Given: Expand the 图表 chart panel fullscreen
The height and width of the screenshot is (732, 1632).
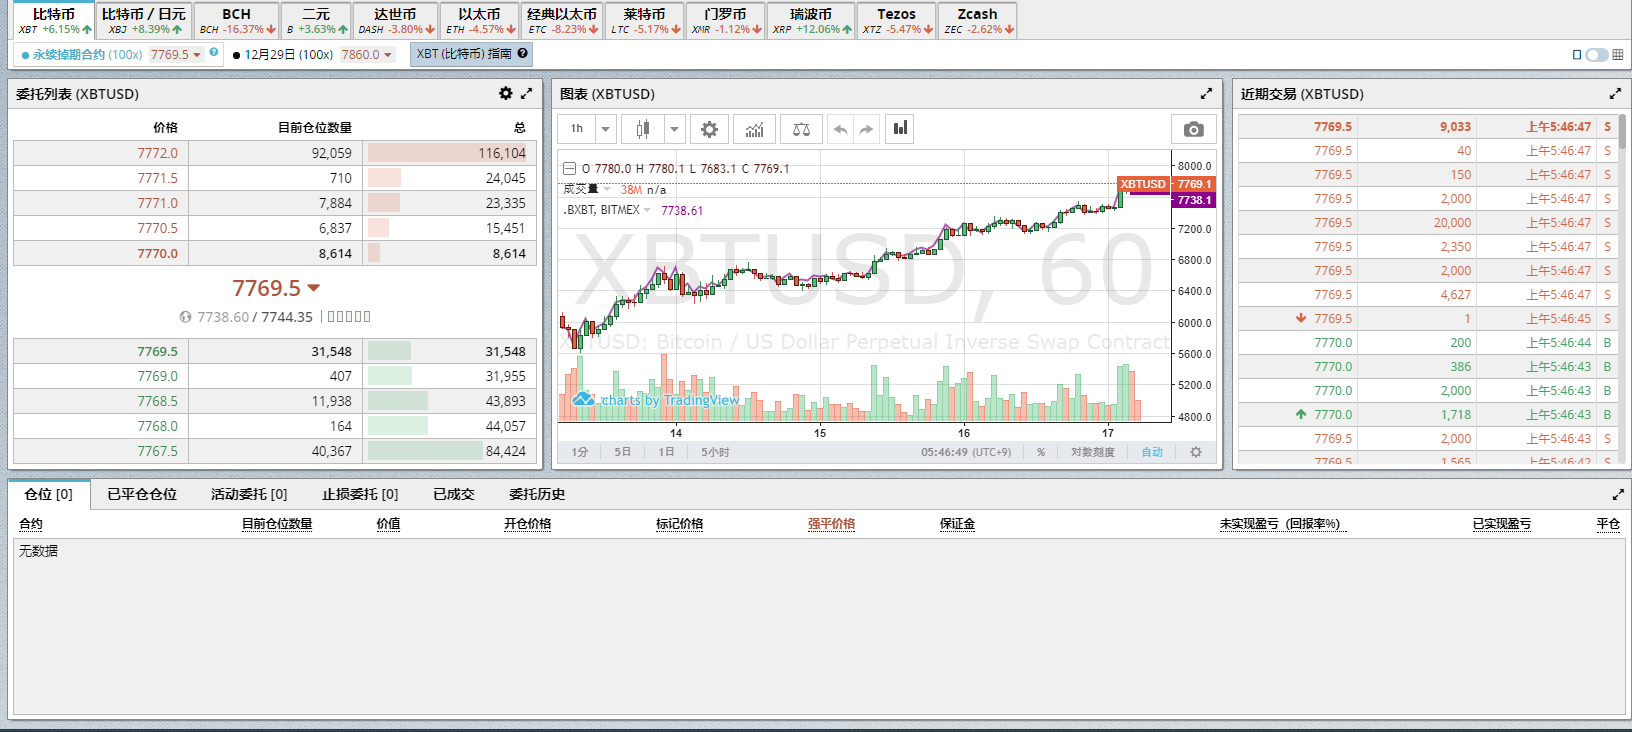Looking at the screenshot, I should pos(1206,93).
